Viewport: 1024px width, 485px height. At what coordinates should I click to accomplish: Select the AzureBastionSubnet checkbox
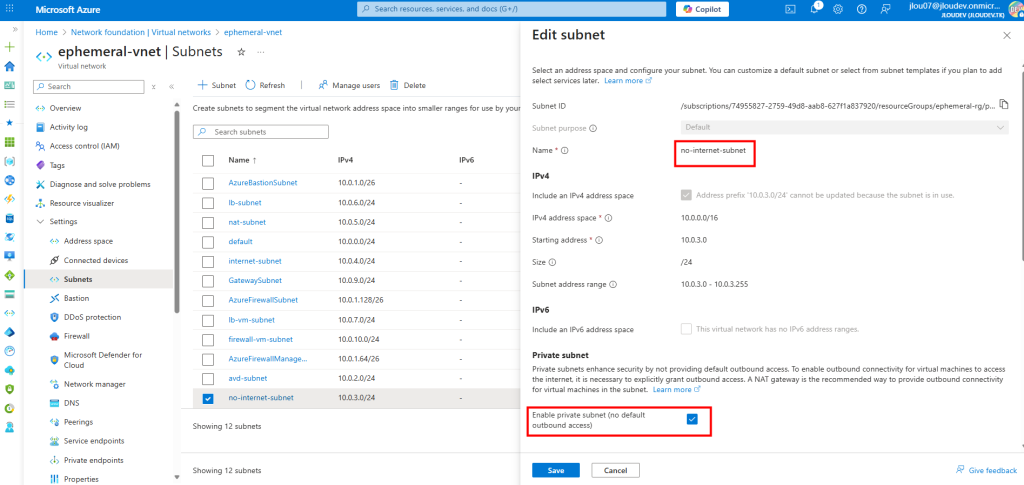[x=208, y=183]
